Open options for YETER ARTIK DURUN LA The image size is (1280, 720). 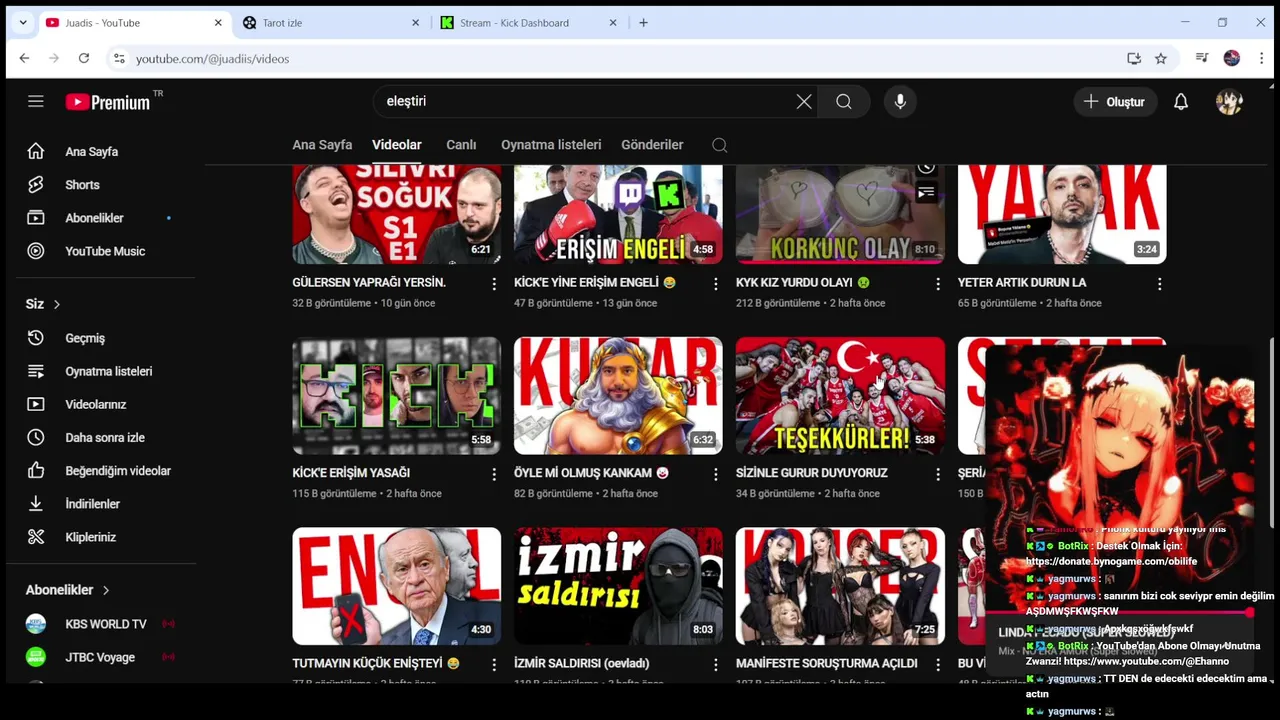1160,284
